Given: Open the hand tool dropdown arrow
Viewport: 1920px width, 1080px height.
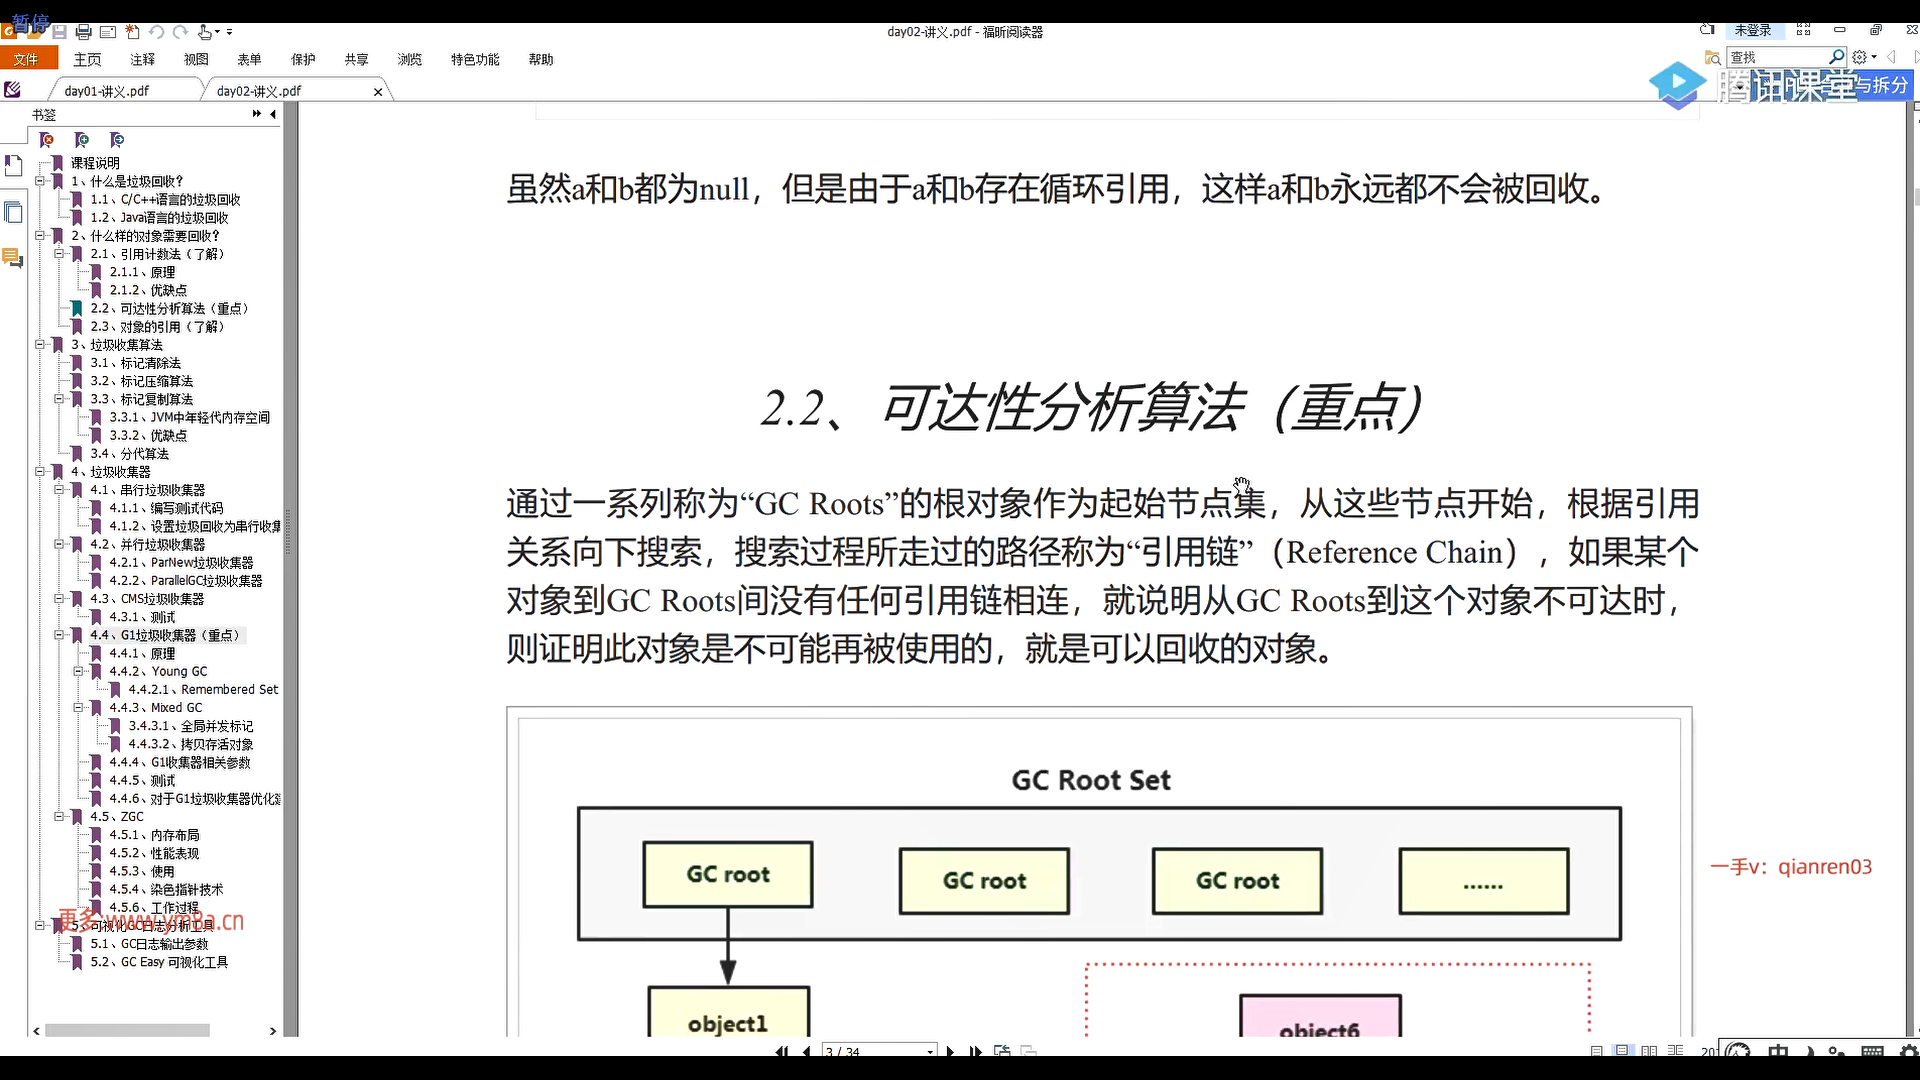Looking at the screenshot, I should pos(218,32).
